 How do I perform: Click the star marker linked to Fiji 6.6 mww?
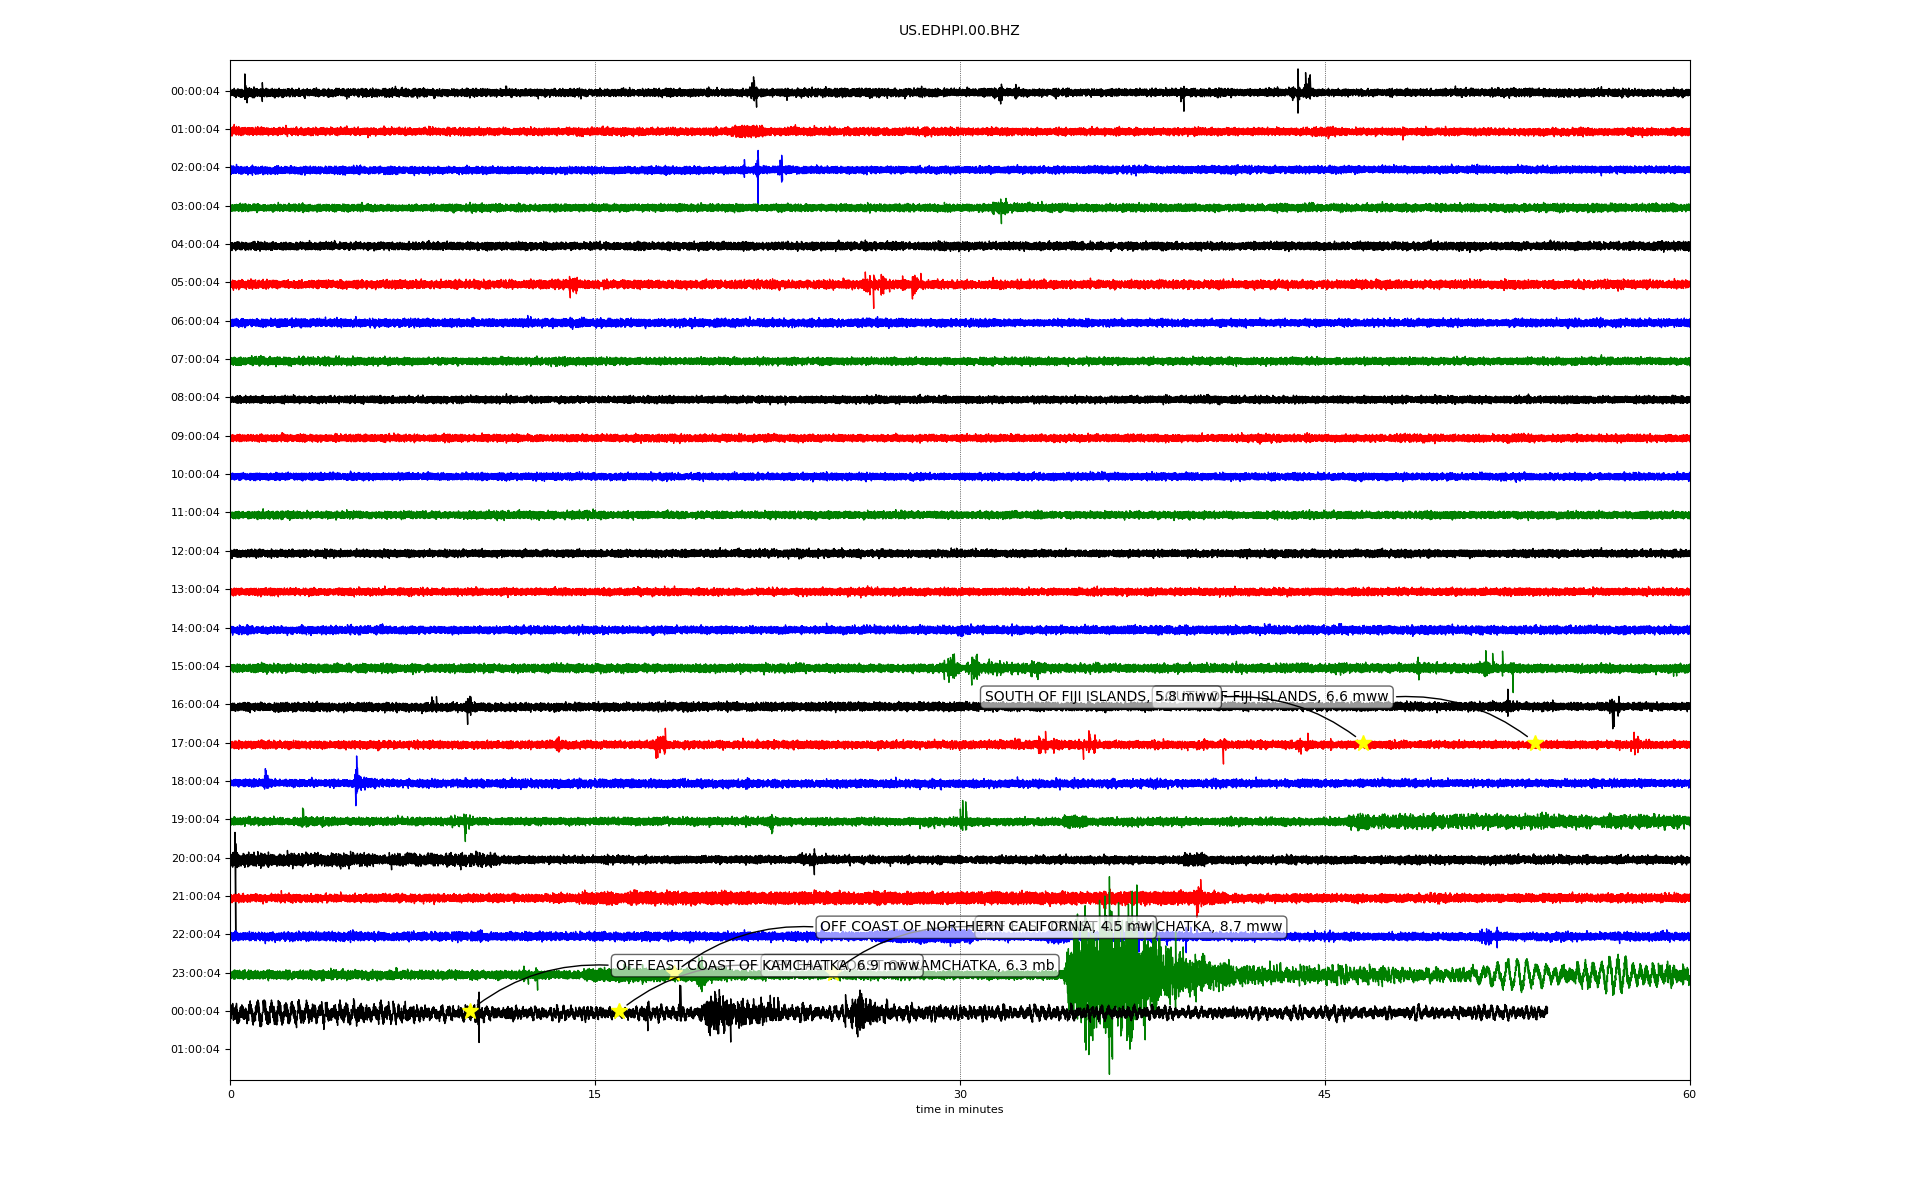coord(1535,743)
